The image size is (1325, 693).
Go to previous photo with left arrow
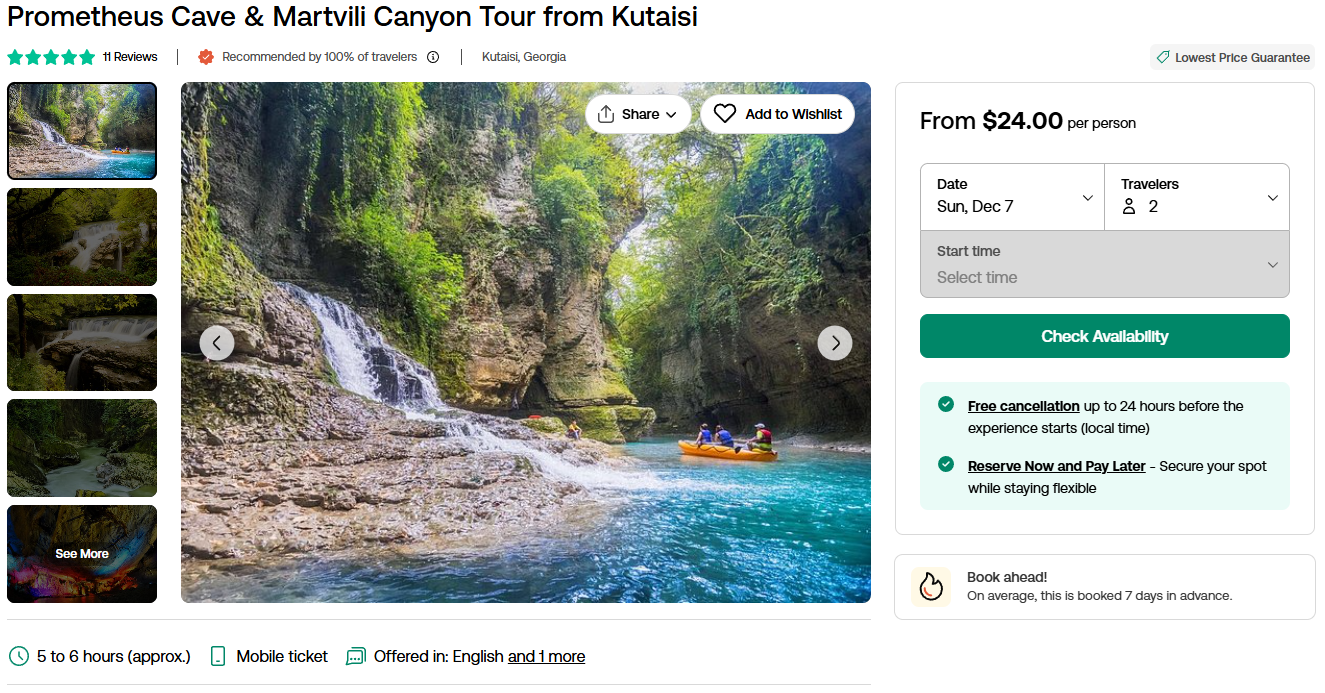click(217, 343)
